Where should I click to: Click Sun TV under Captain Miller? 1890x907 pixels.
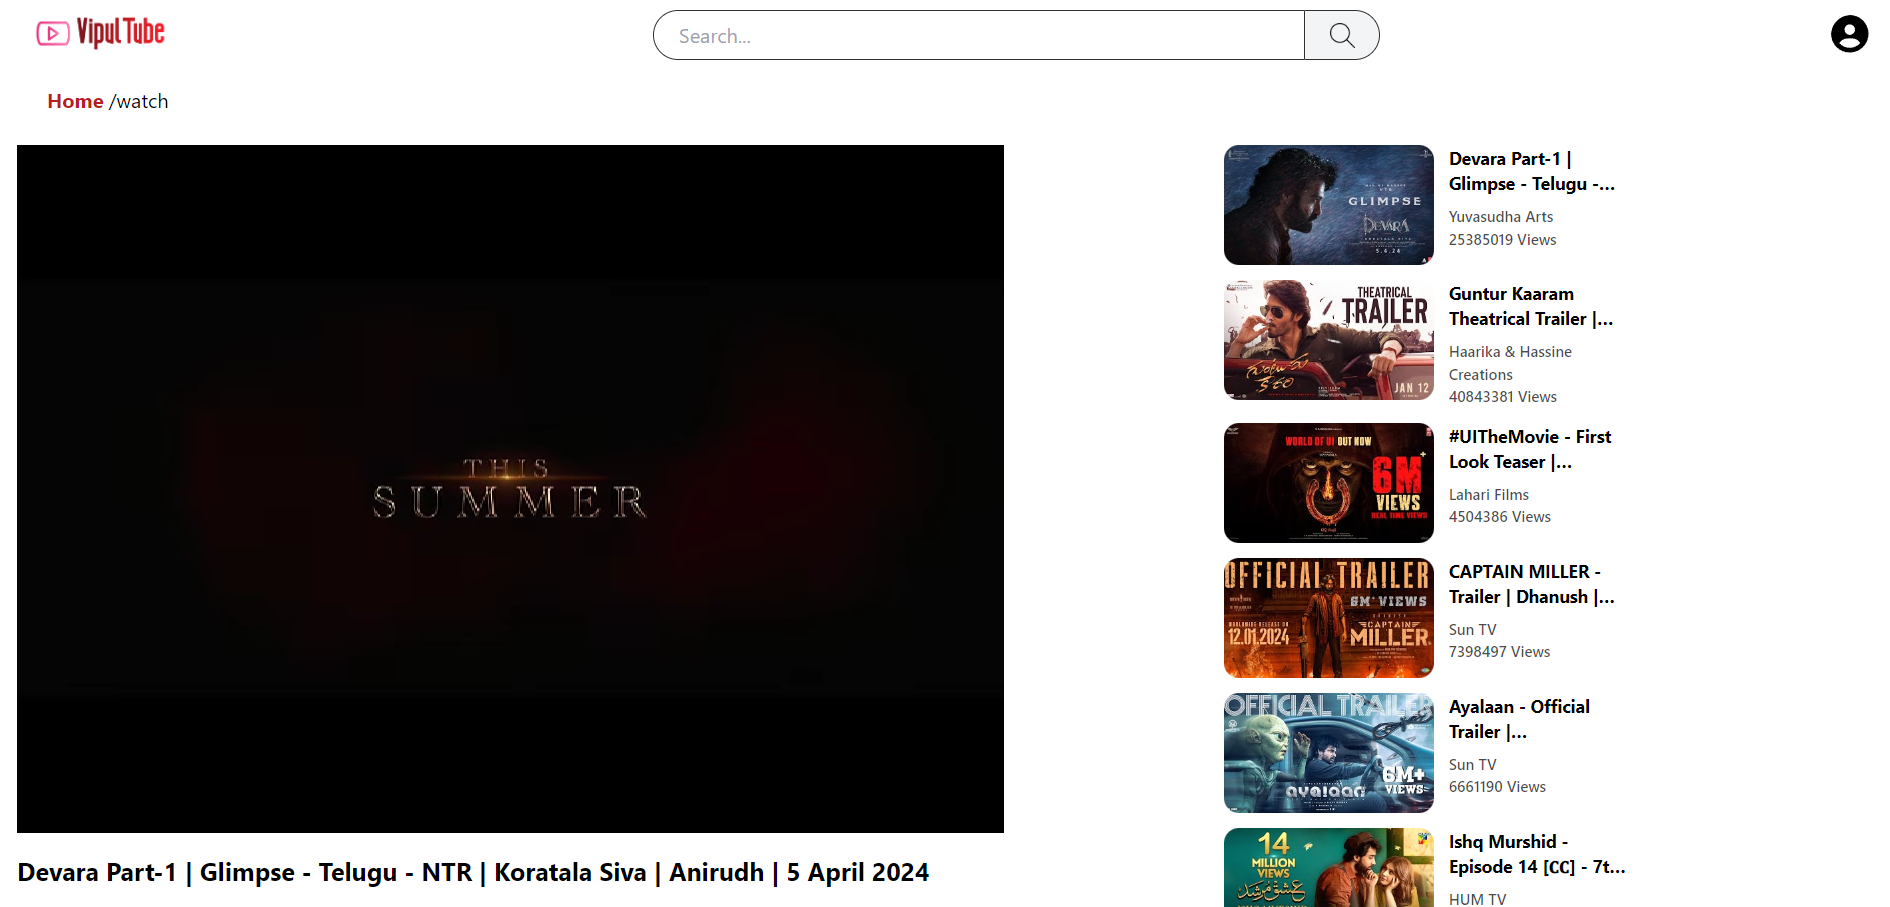(x=1473, y=630)
